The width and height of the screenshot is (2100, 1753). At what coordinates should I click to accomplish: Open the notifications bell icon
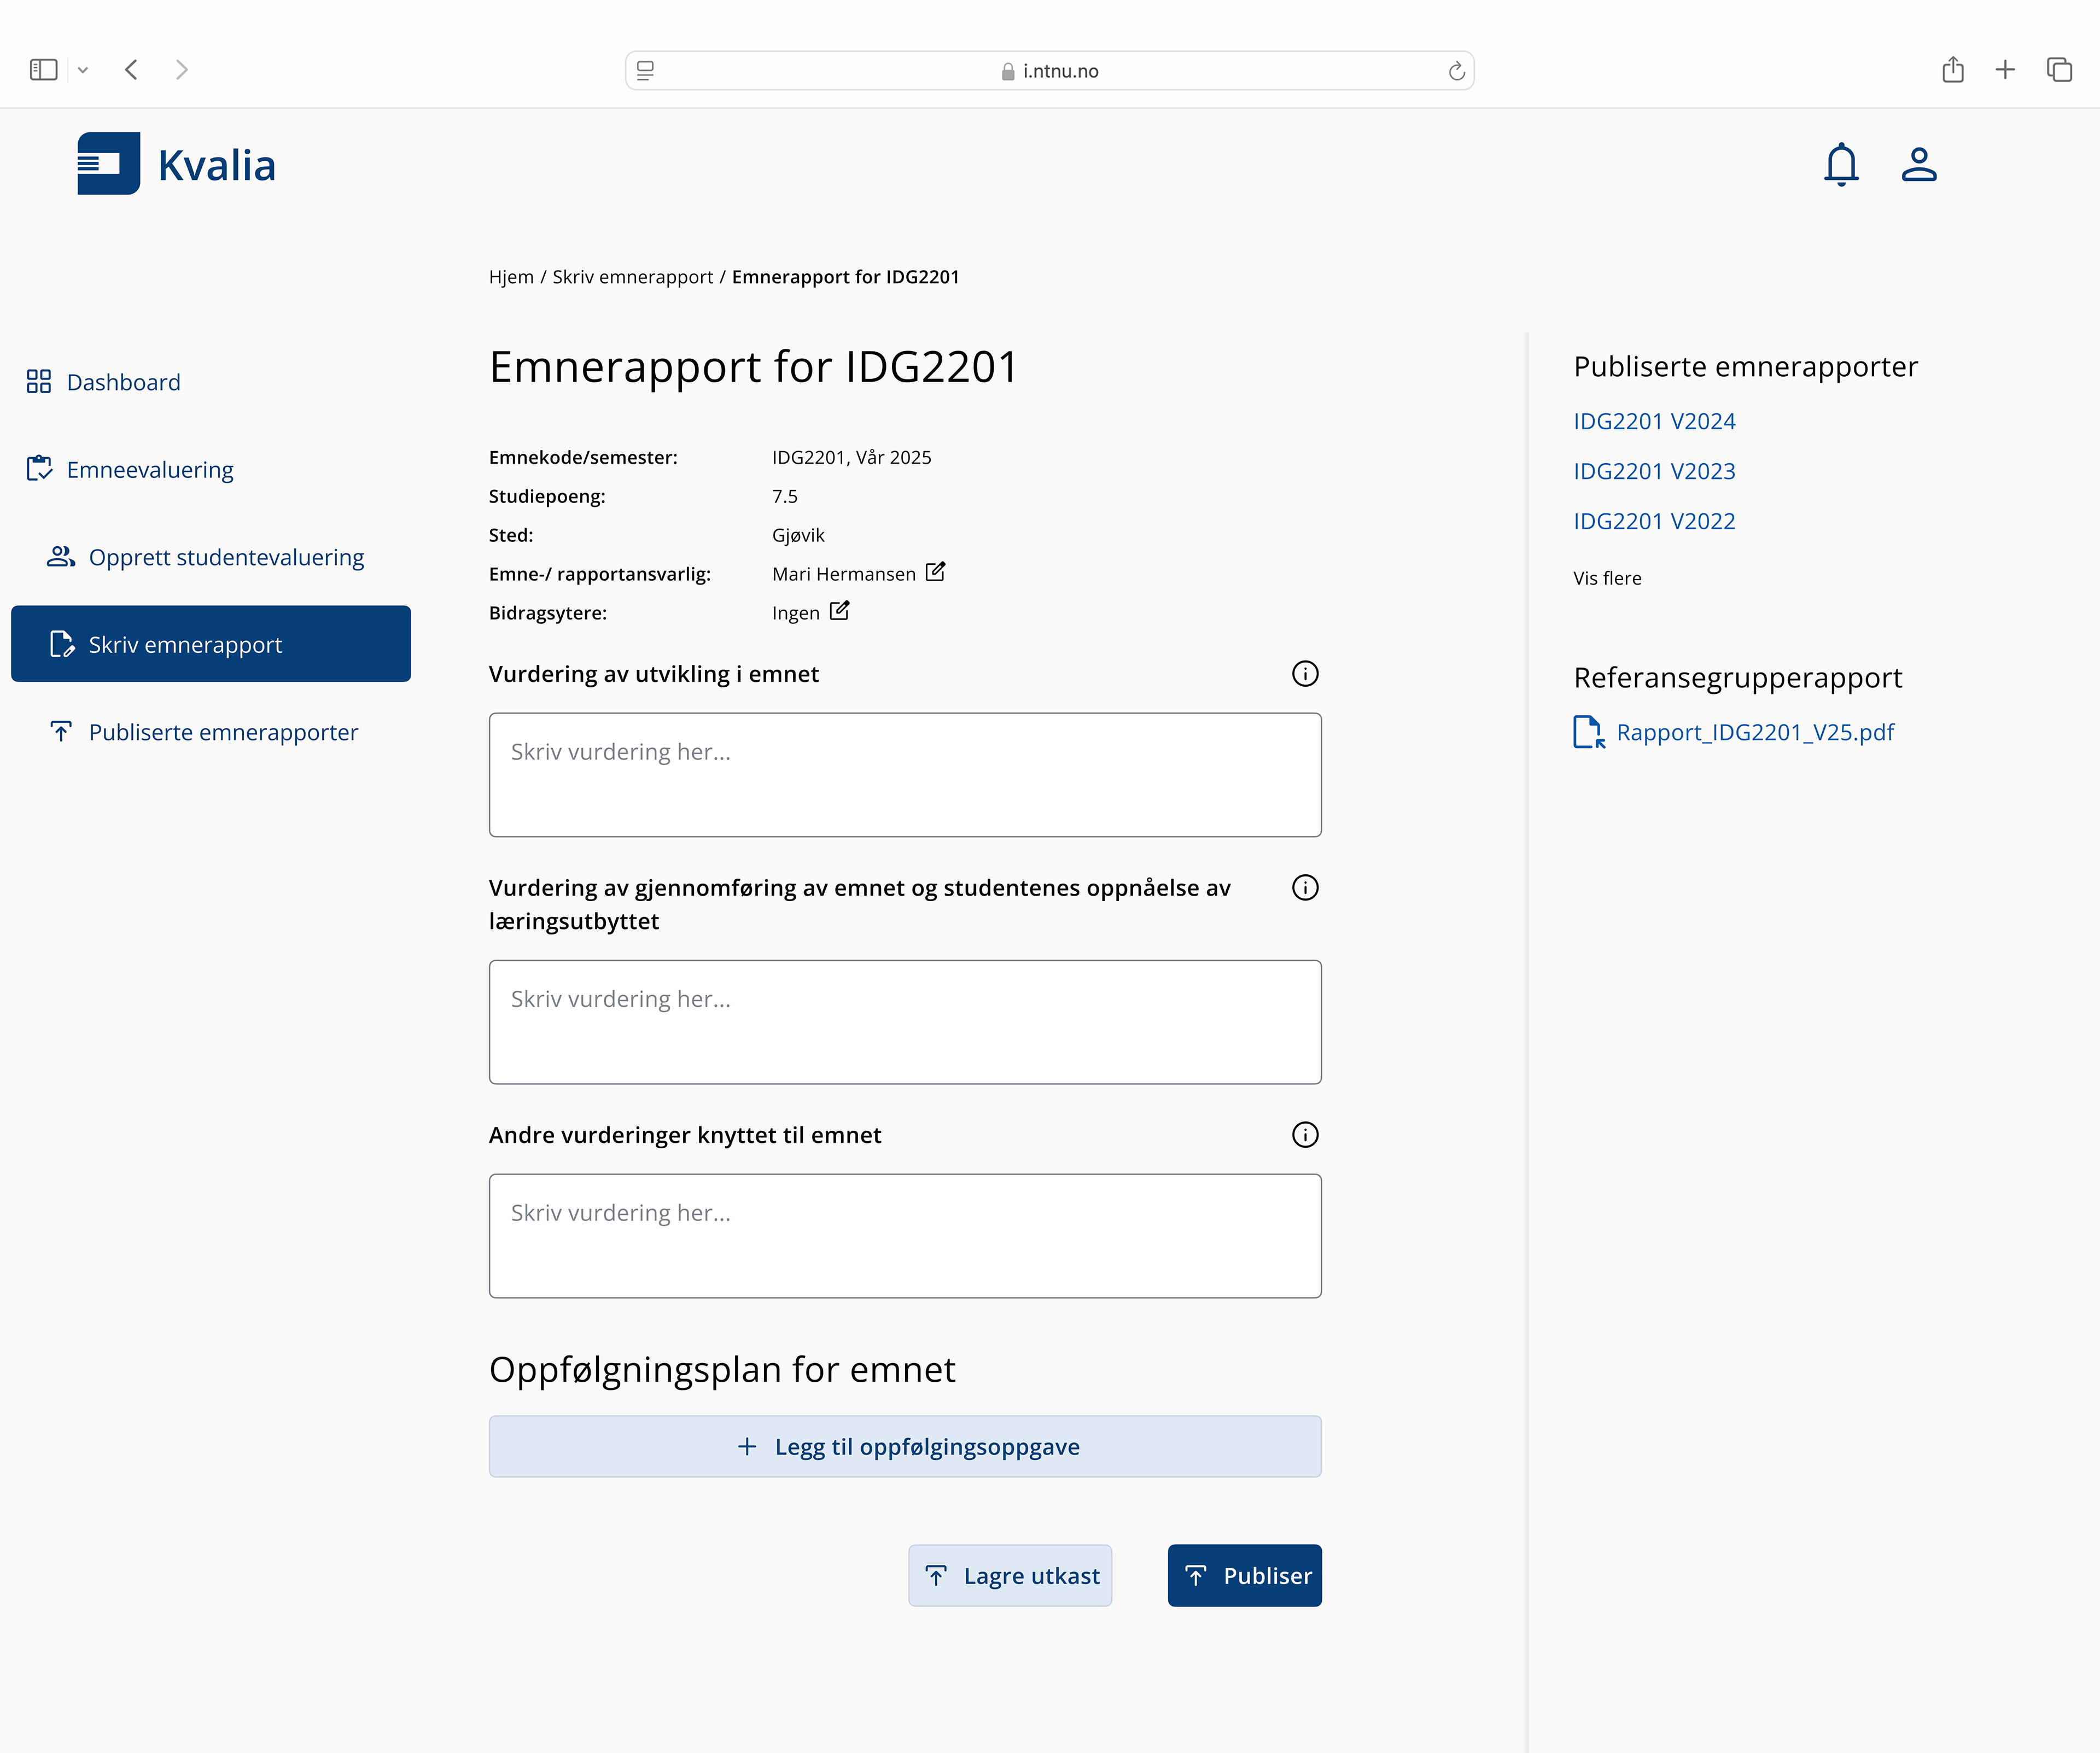(x=1840, y=165)
